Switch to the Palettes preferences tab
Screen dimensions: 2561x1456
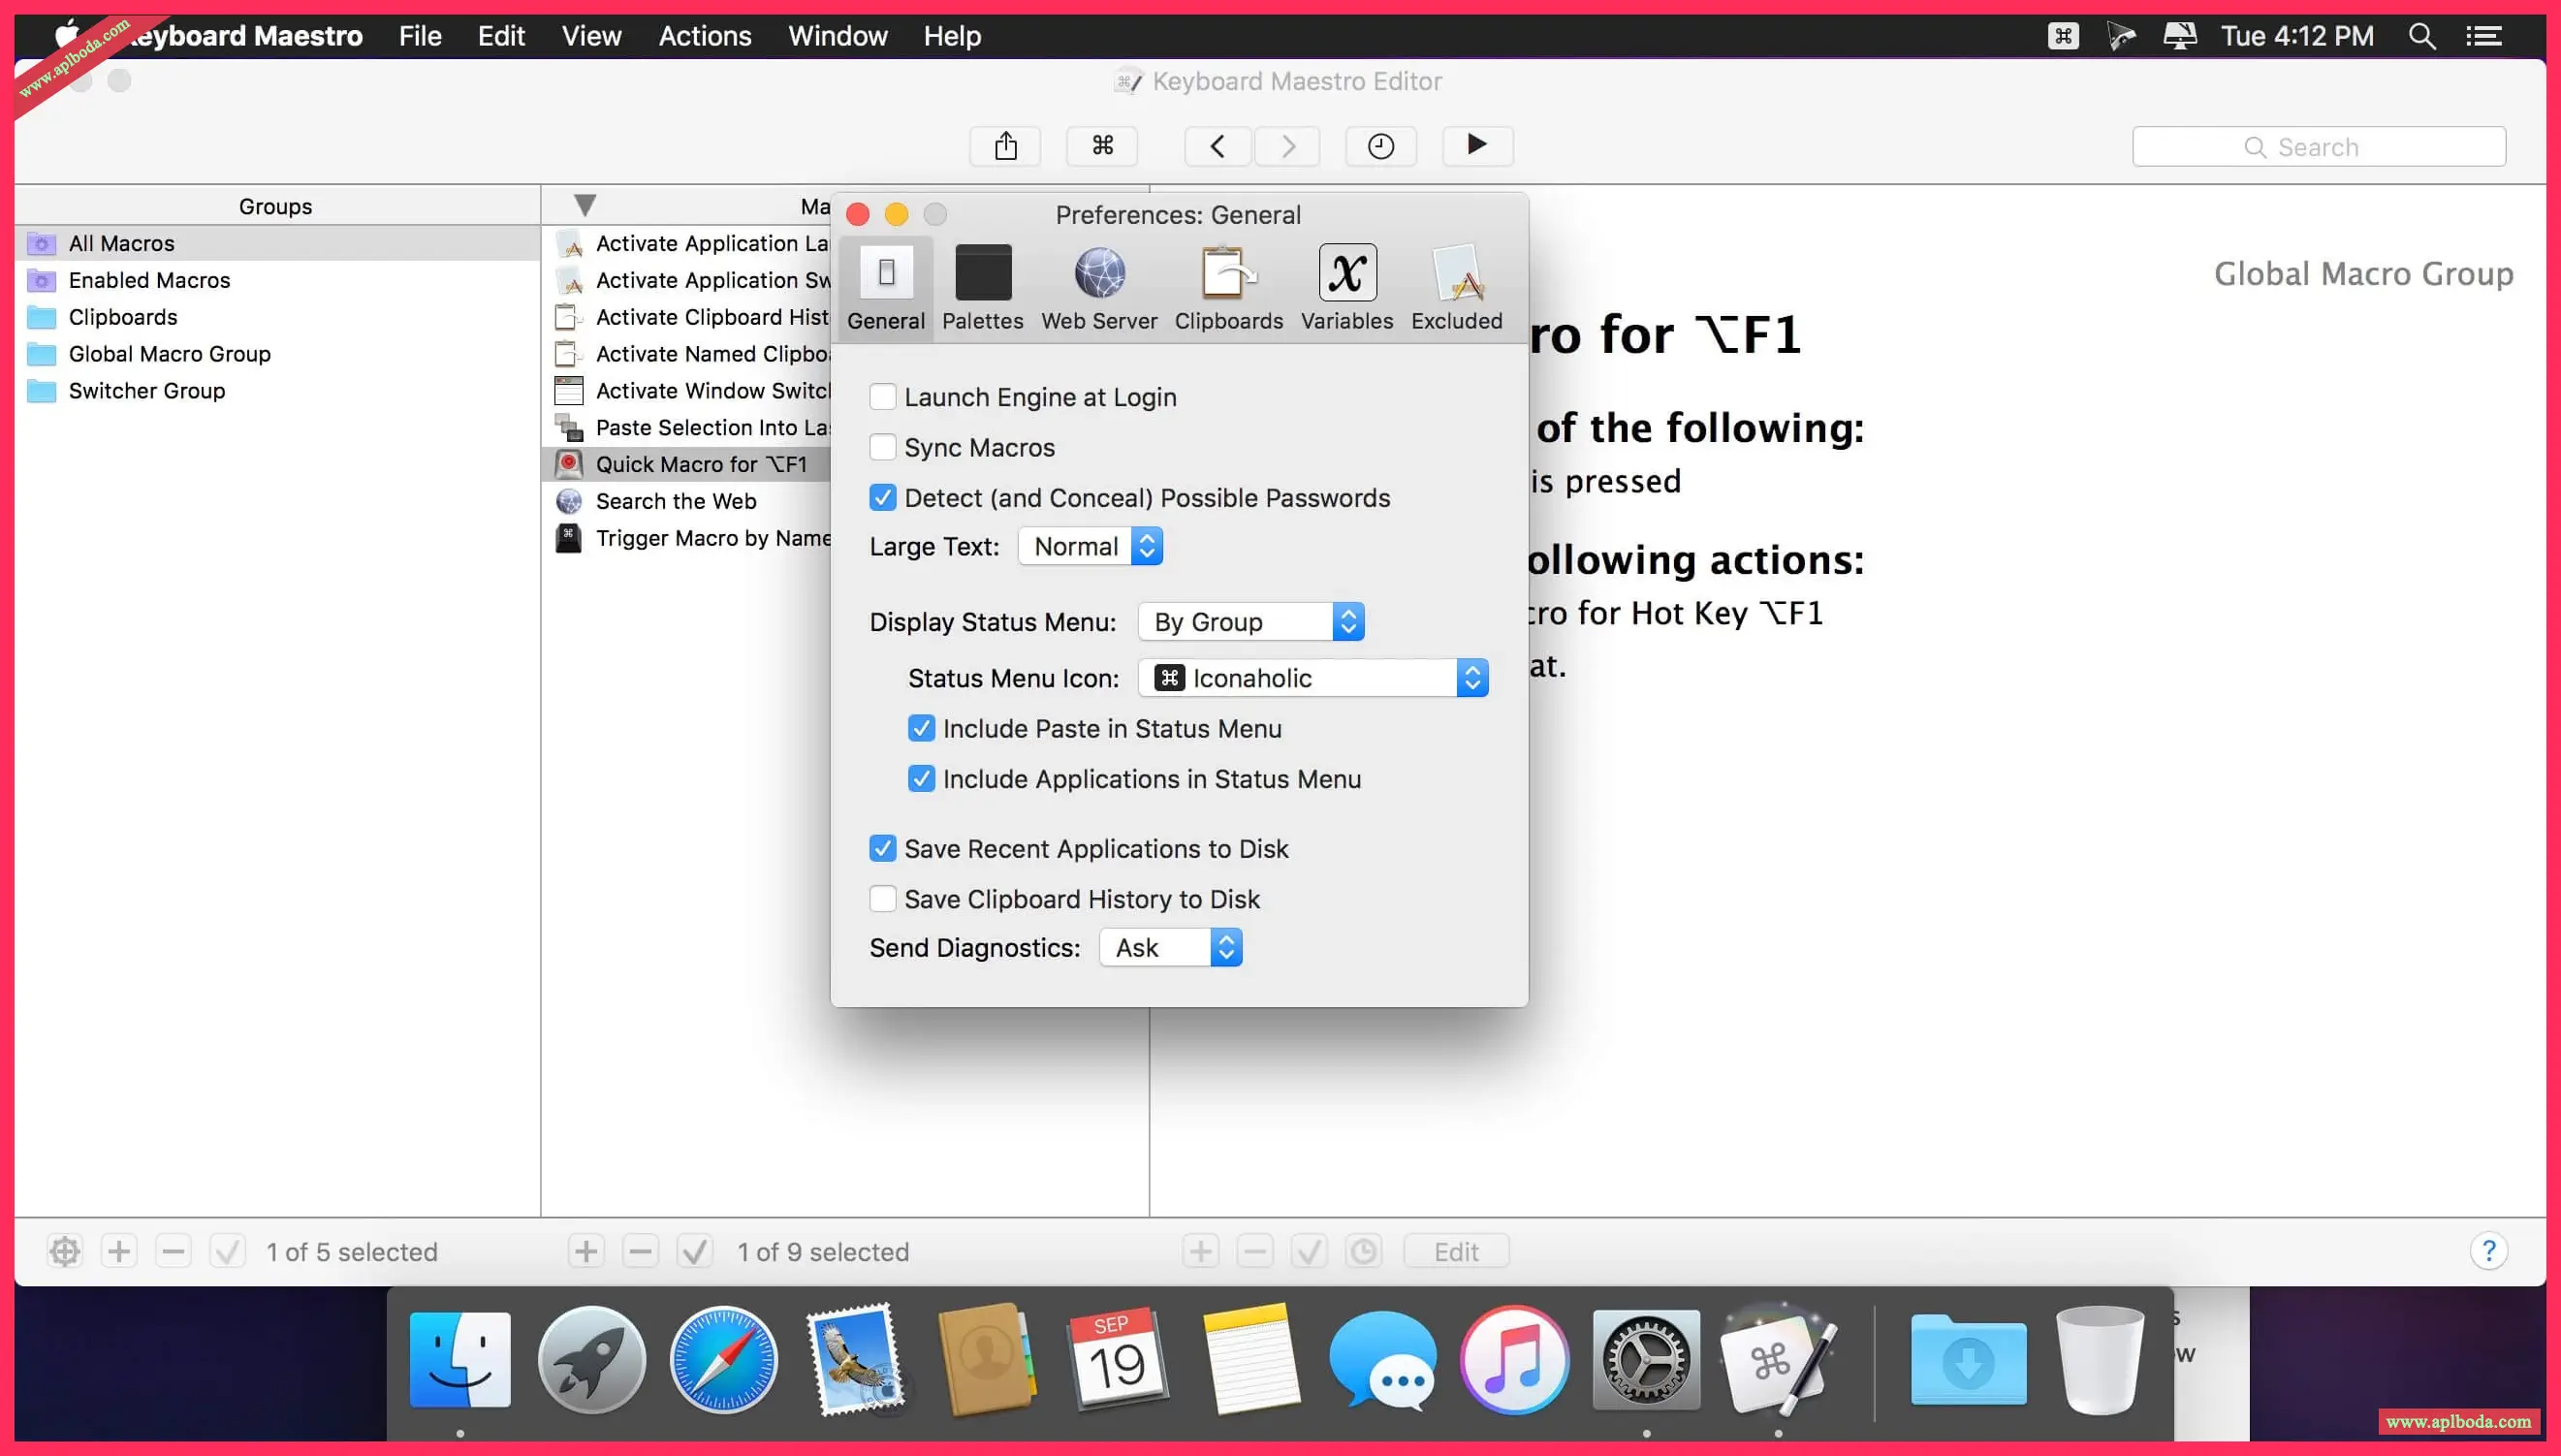[x=982, y=288]
